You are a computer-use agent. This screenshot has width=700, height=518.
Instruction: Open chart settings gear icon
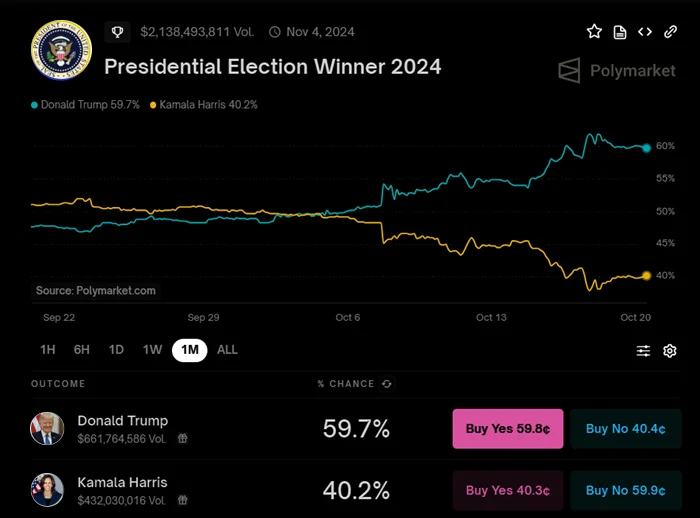(670, 351)
